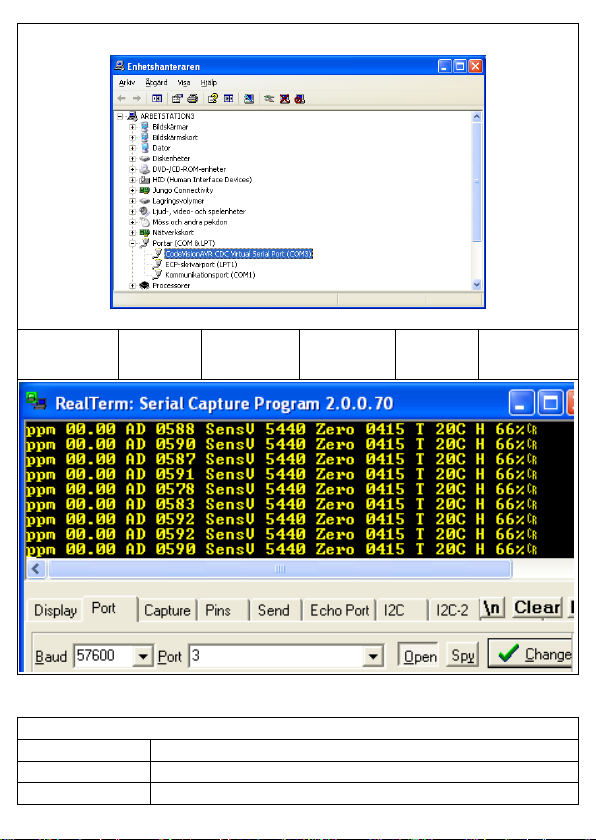
Task: Click the Open port button
Action: (418, 655)
